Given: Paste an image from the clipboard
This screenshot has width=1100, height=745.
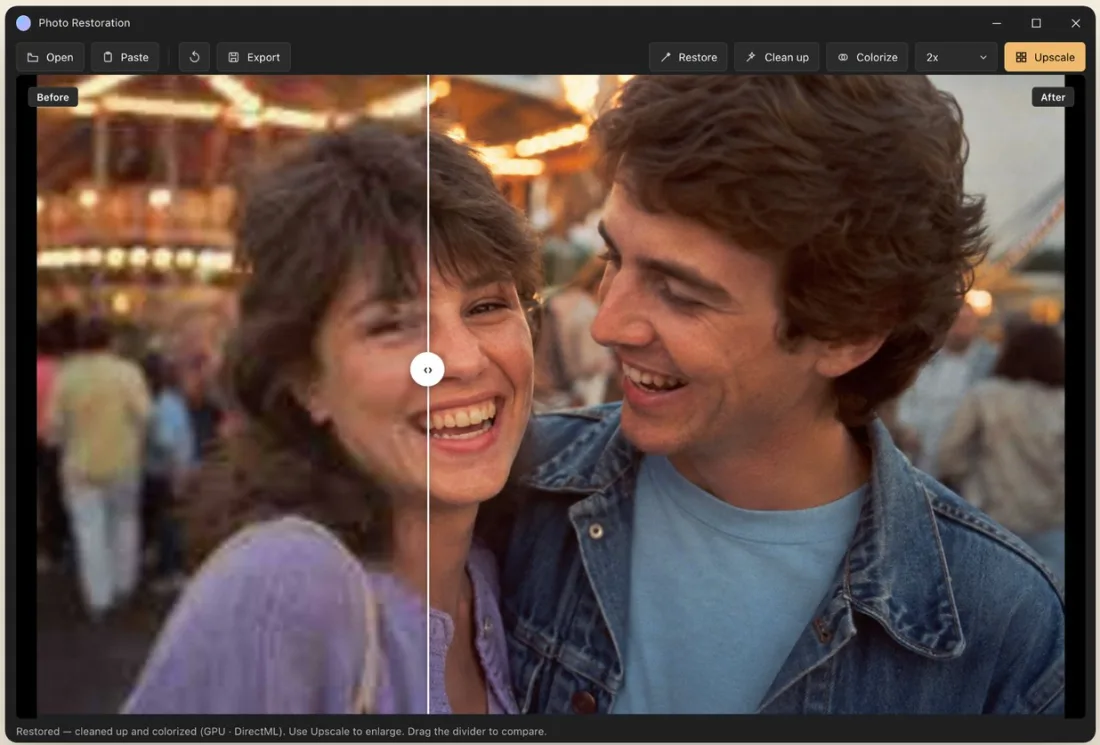Looking at the screenshot, I should tap(126, 58).
